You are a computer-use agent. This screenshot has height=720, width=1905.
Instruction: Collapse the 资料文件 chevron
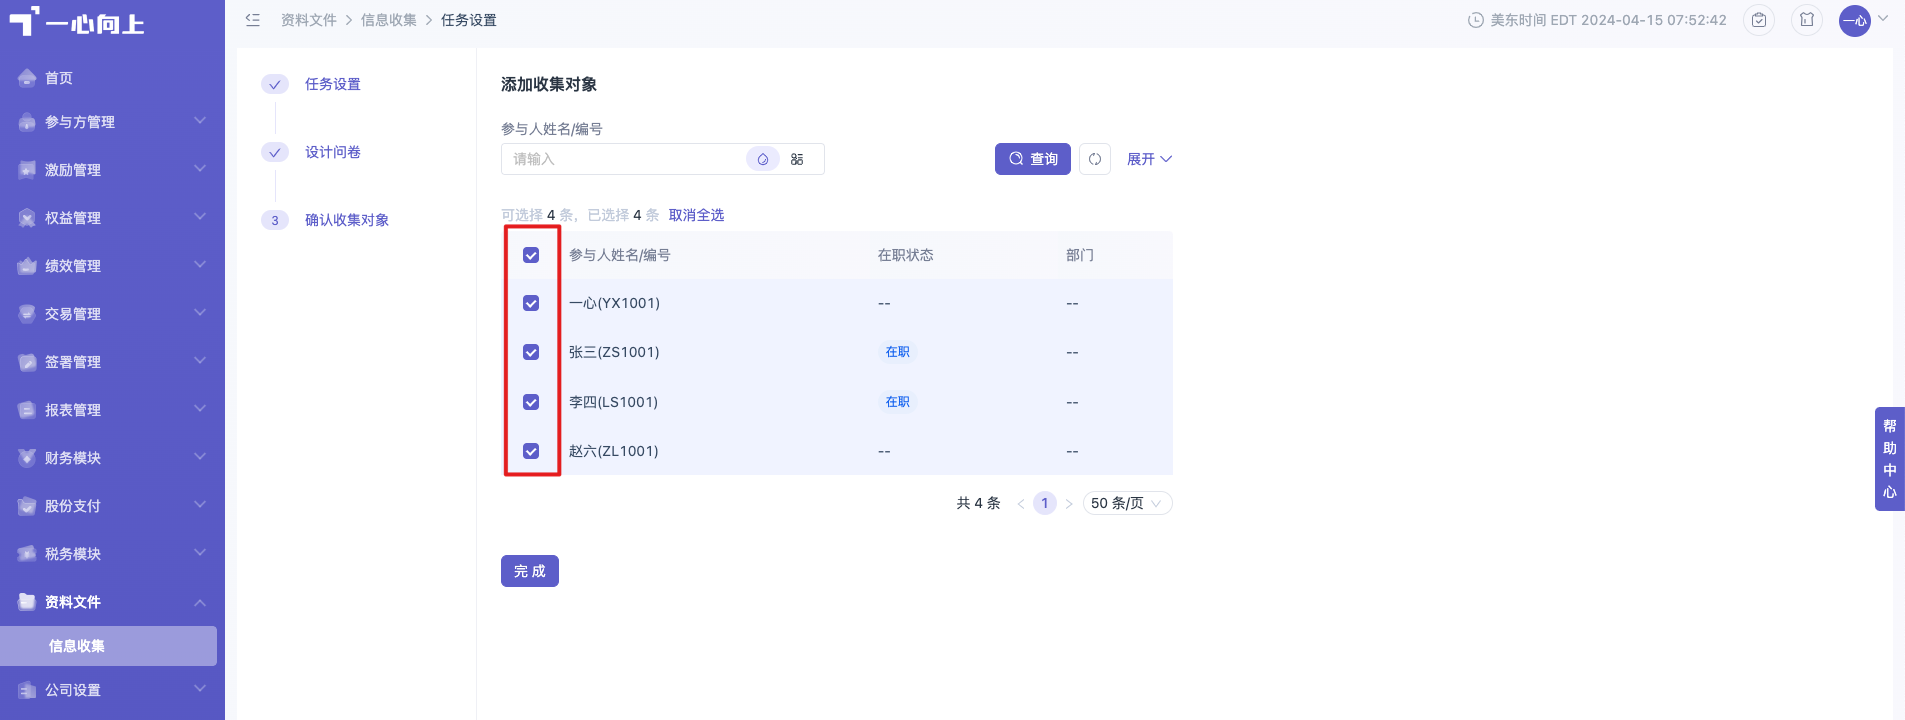pyautogui.click(x=200, y=602)
